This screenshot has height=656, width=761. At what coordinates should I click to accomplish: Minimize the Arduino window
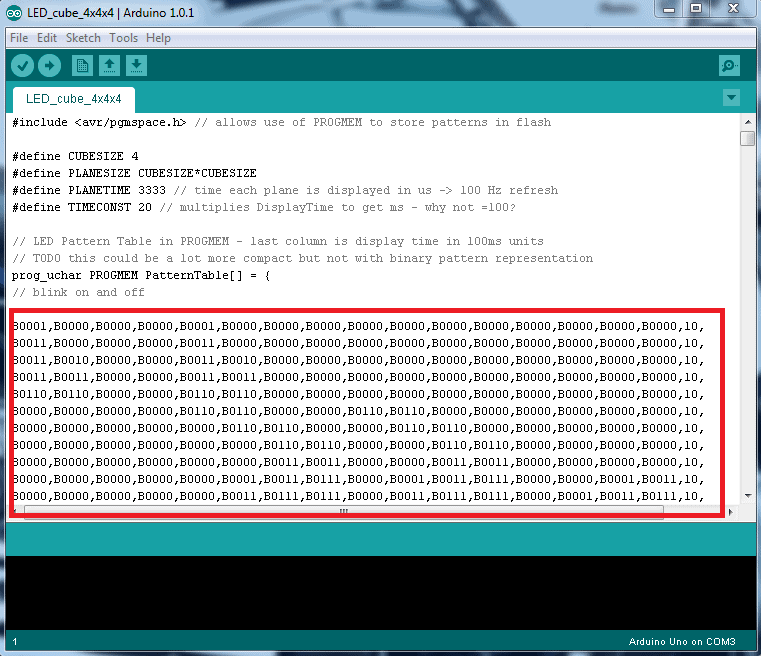click(x=669, y=9)
